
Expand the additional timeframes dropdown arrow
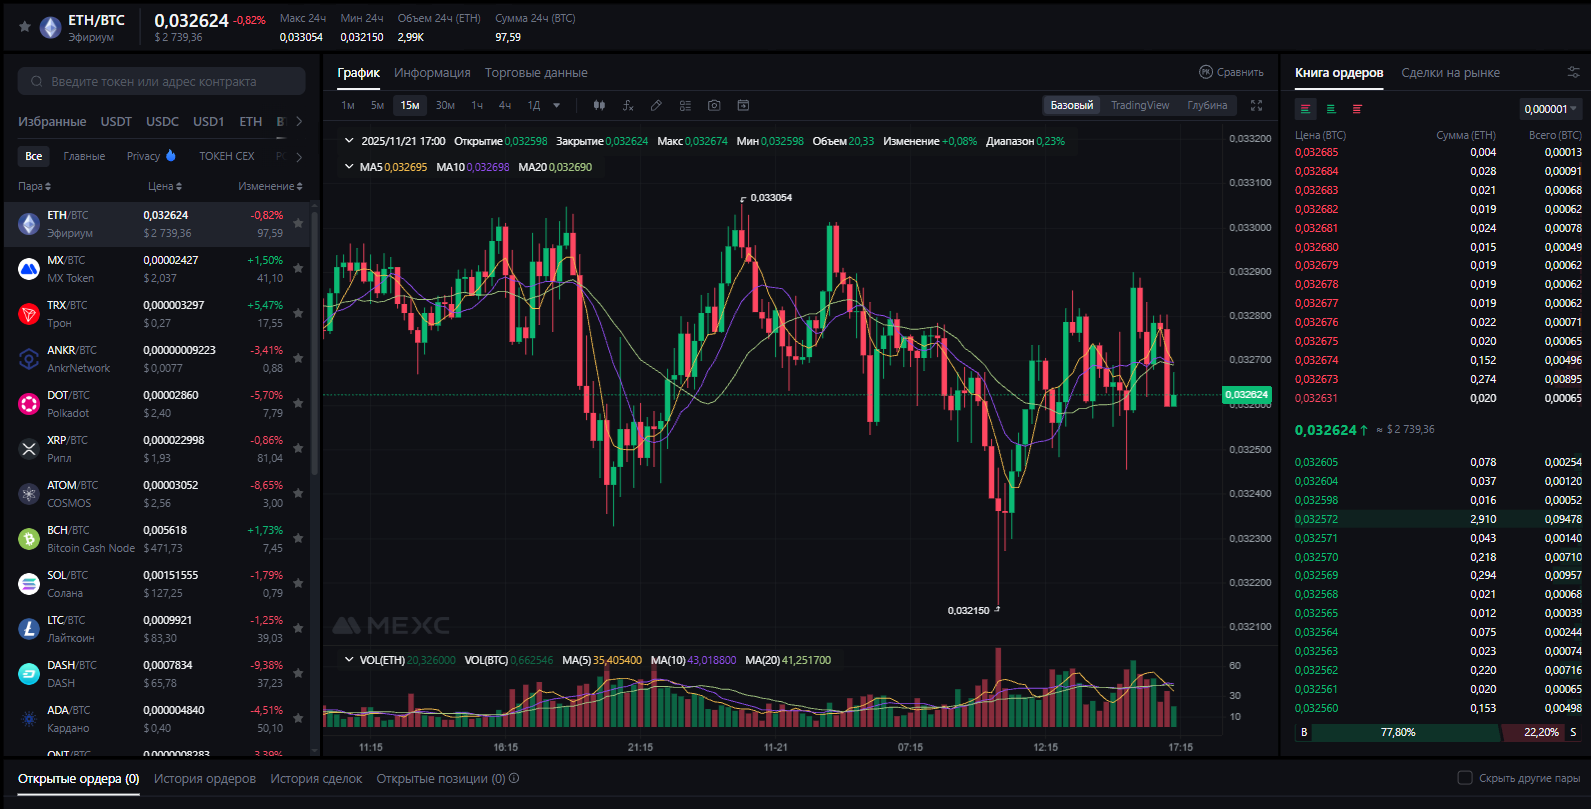[x=557, y=105]
